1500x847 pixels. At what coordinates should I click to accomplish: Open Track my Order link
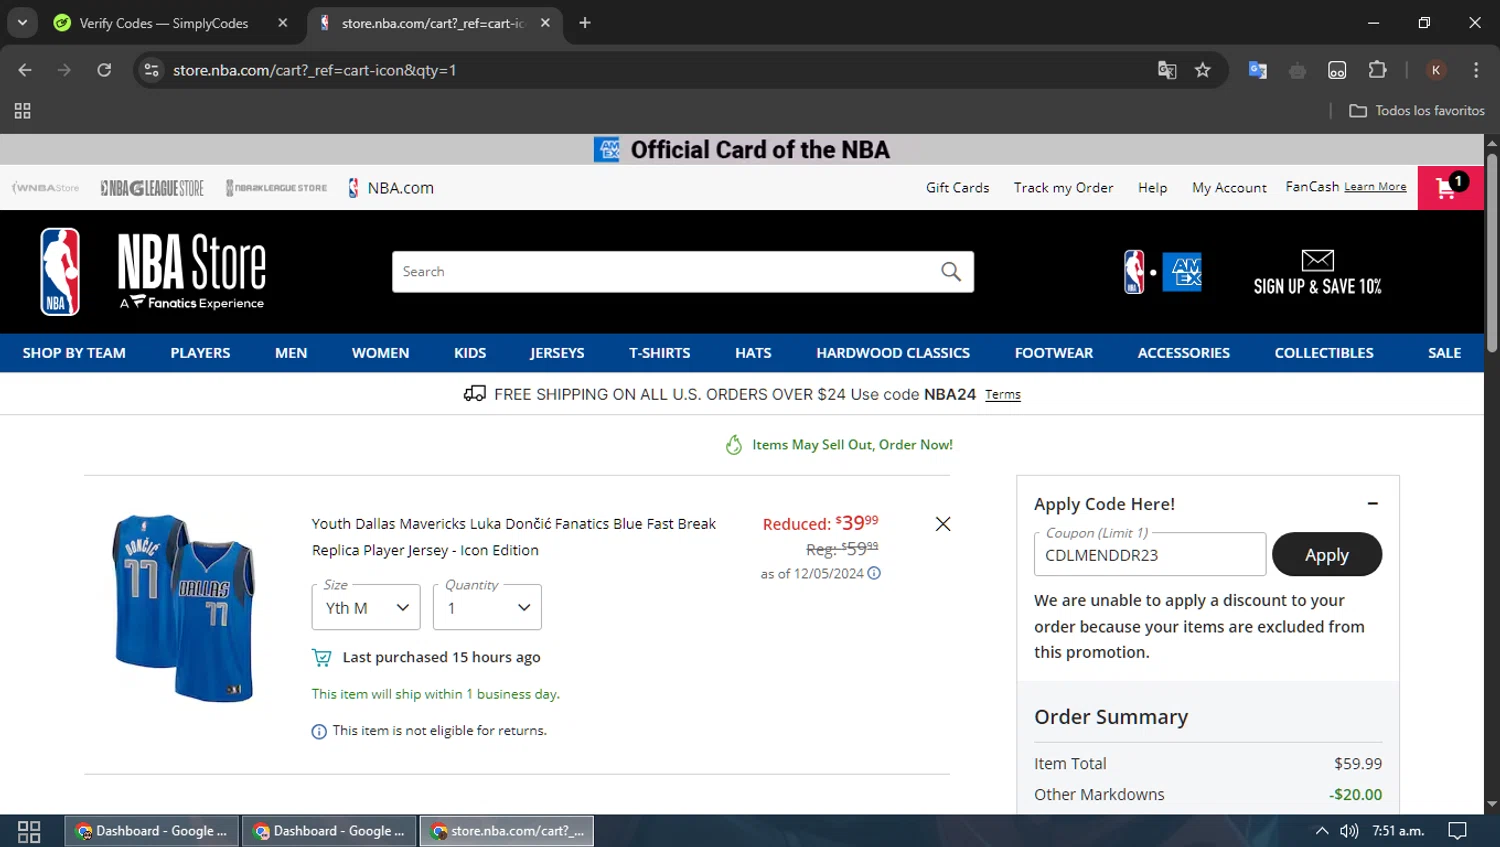(1063, 188)
